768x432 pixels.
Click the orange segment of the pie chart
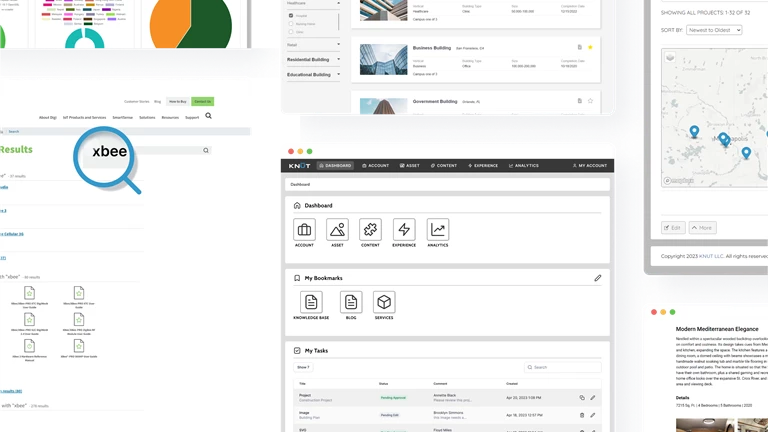(x=169, y=24)
